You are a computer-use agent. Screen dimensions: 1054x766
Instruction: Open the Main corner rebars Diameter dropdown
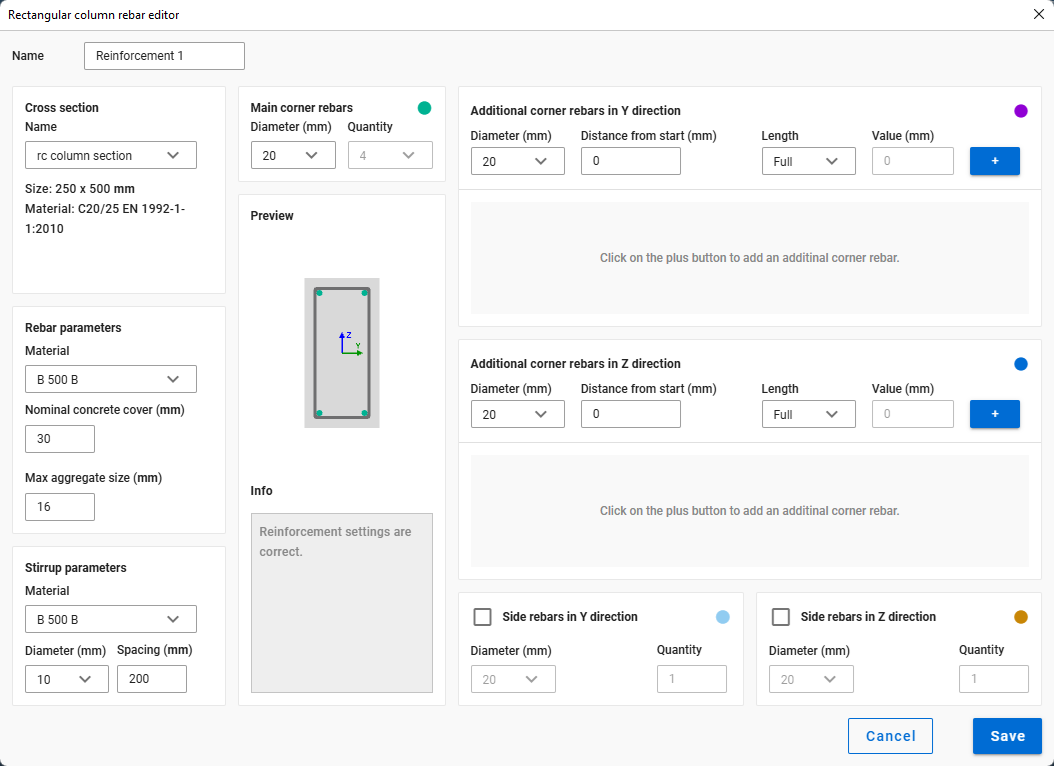point(292,155)
